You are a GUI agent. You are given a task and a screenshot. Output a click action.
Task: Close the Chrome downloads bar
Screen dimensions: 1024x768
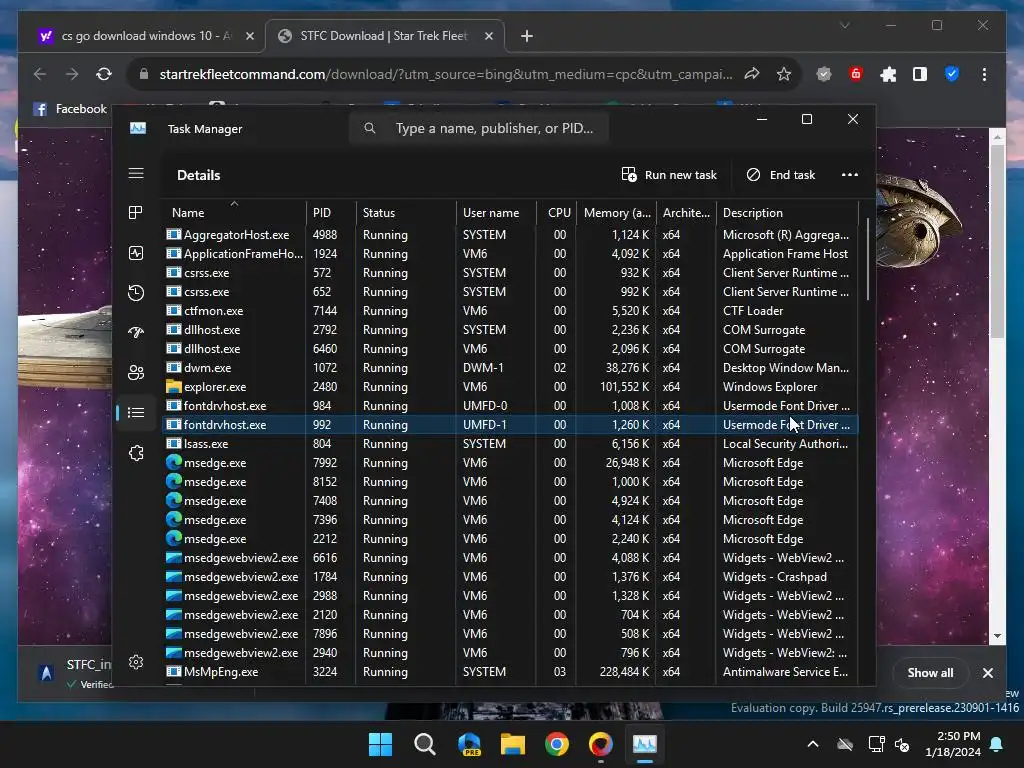coord(987,673)
